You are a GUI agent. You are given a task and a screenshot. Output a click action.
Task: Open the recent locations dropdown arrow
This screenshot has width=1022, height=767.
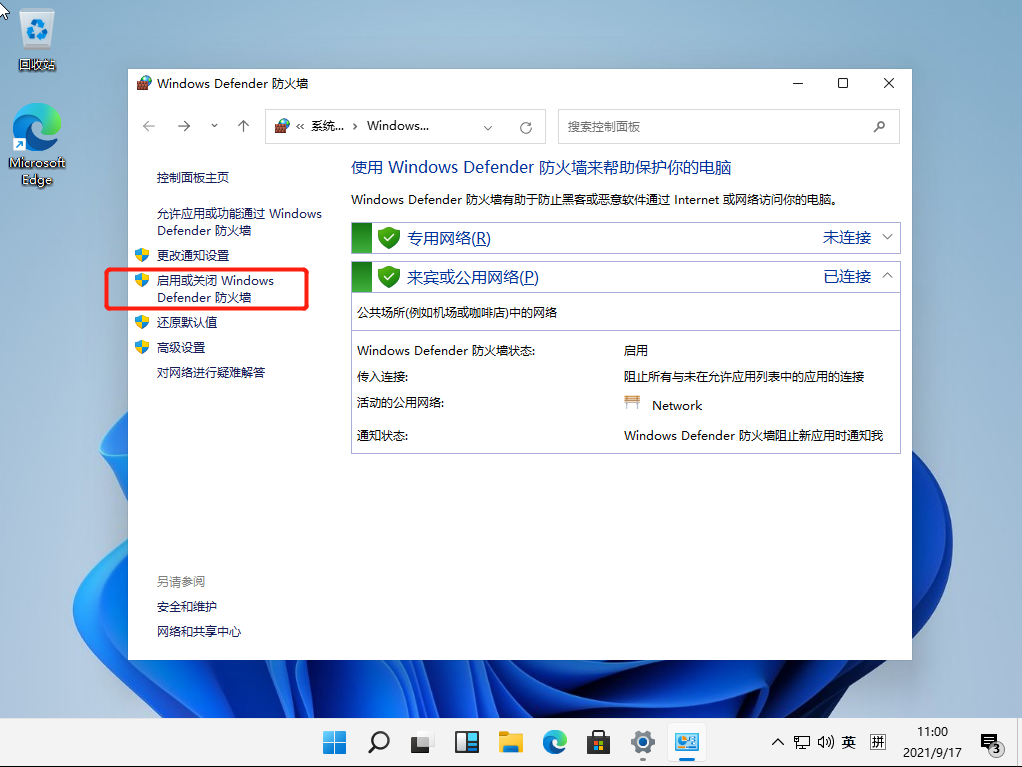pyautogui.click(x=214, y=127)
